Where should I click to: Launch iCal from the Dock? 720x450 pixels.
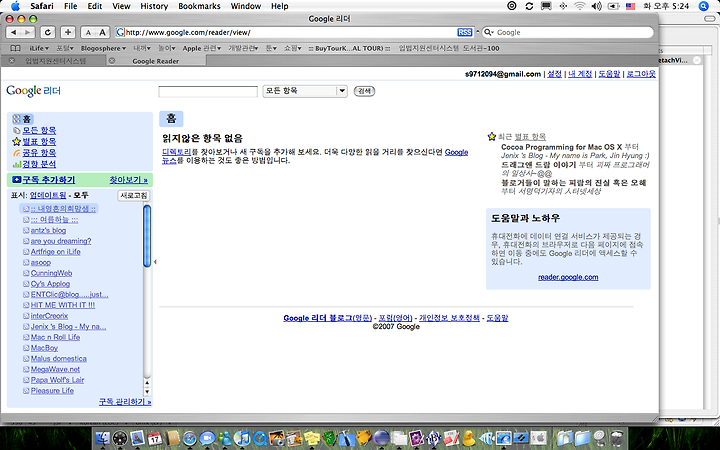coord(155,439)
